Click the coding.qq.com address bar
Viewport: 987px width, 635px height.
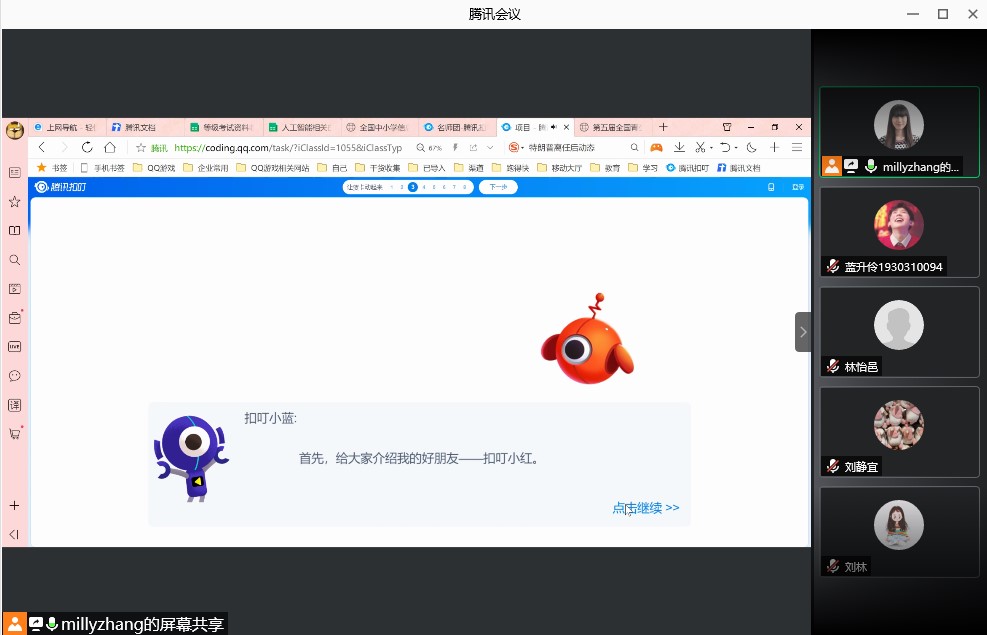(288, 148)
